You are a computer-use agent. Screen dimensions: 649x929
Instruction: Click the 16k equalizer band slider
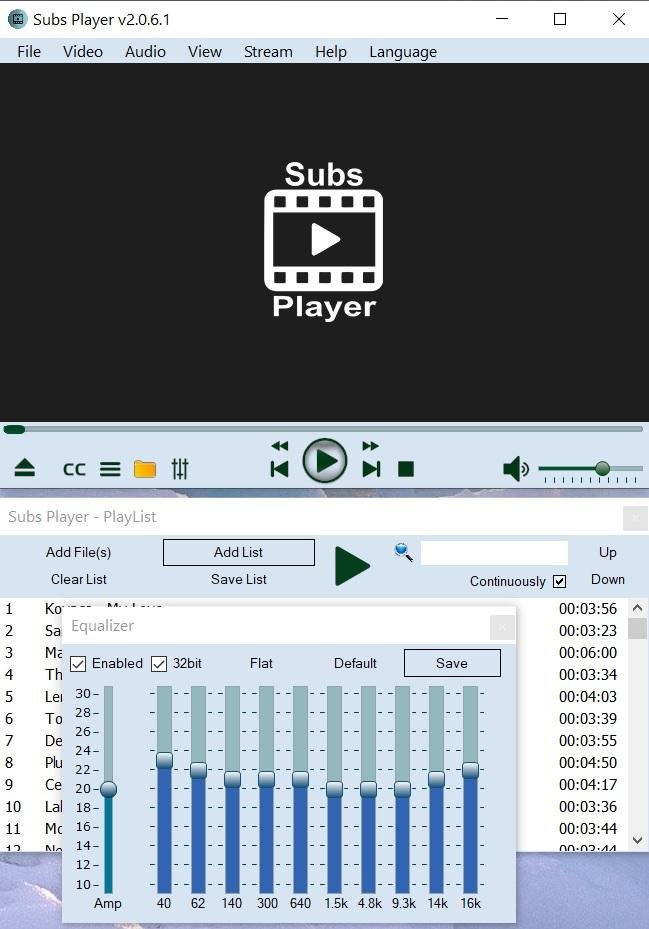[x=471, y=790]
